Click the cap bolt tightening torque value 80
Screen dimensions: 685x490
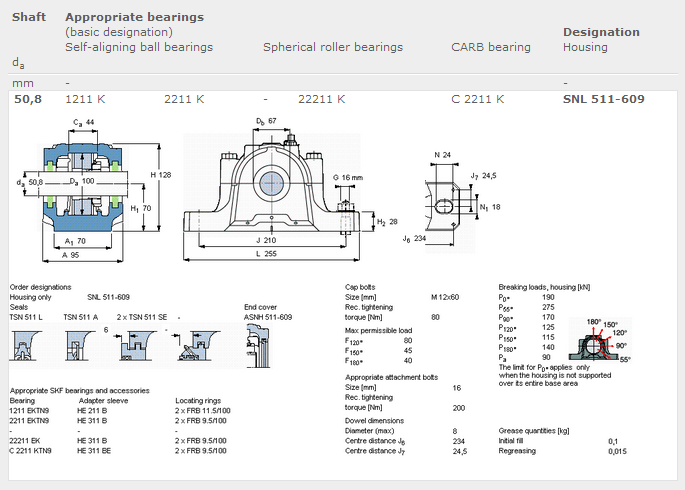[x=435, y=317]
